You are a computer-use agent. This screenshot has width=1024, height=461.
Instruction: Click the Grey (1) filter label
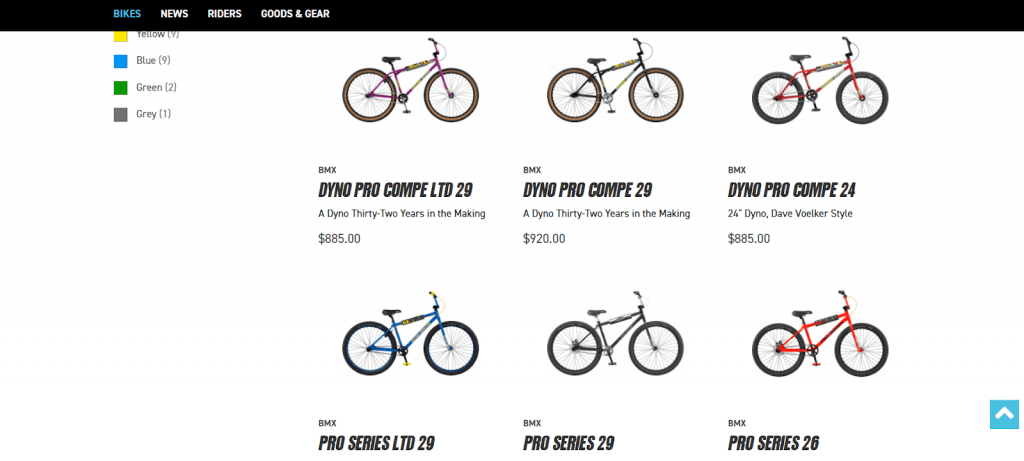(153, 114)
